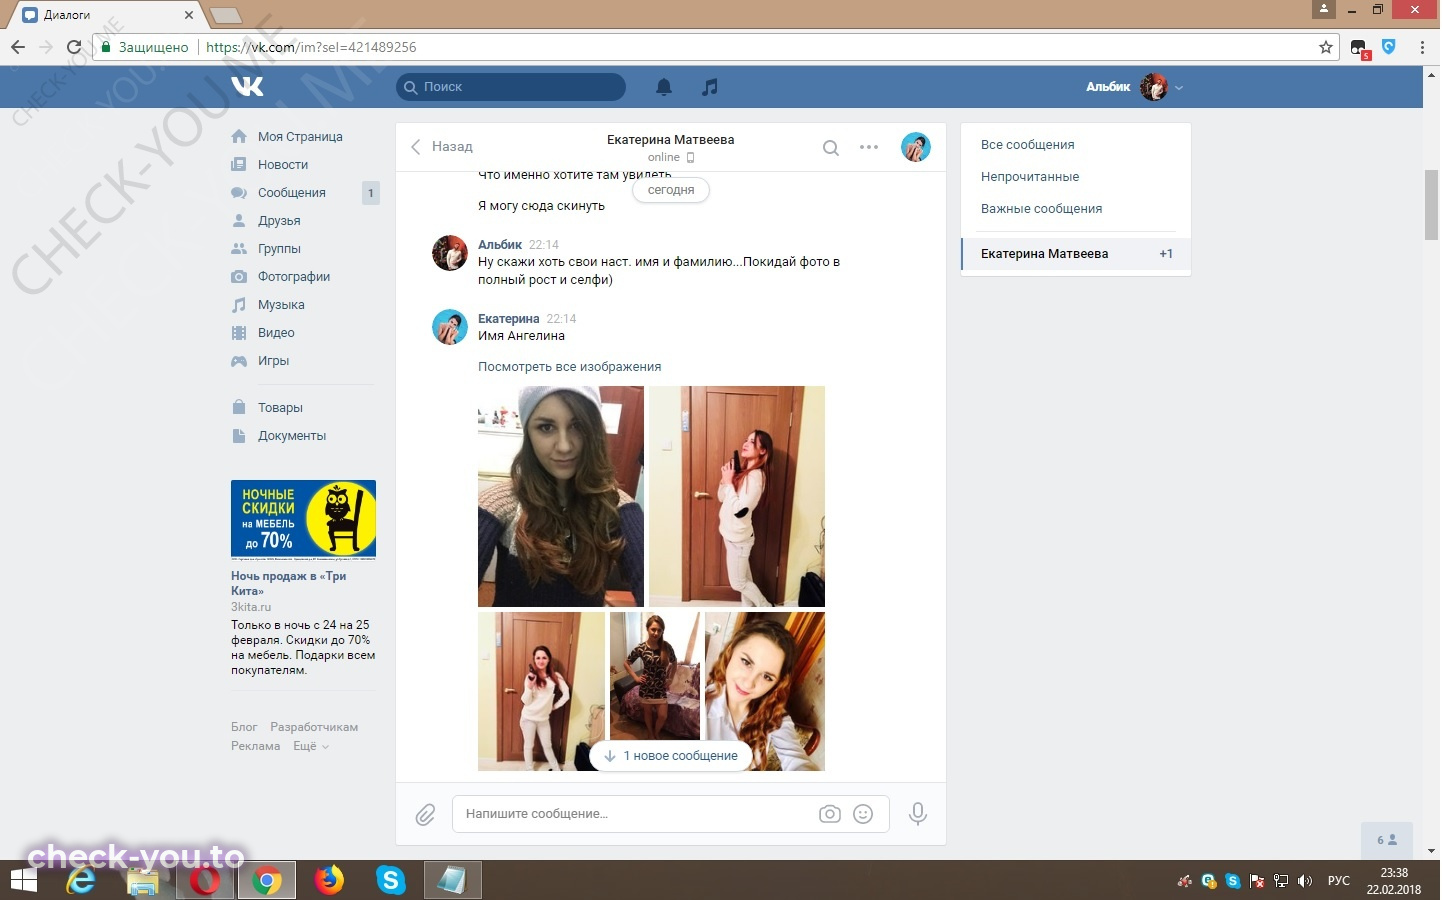The image size is (1442, 900).
Task: Open the emoji smiley picker
Action: click(863, 814)
